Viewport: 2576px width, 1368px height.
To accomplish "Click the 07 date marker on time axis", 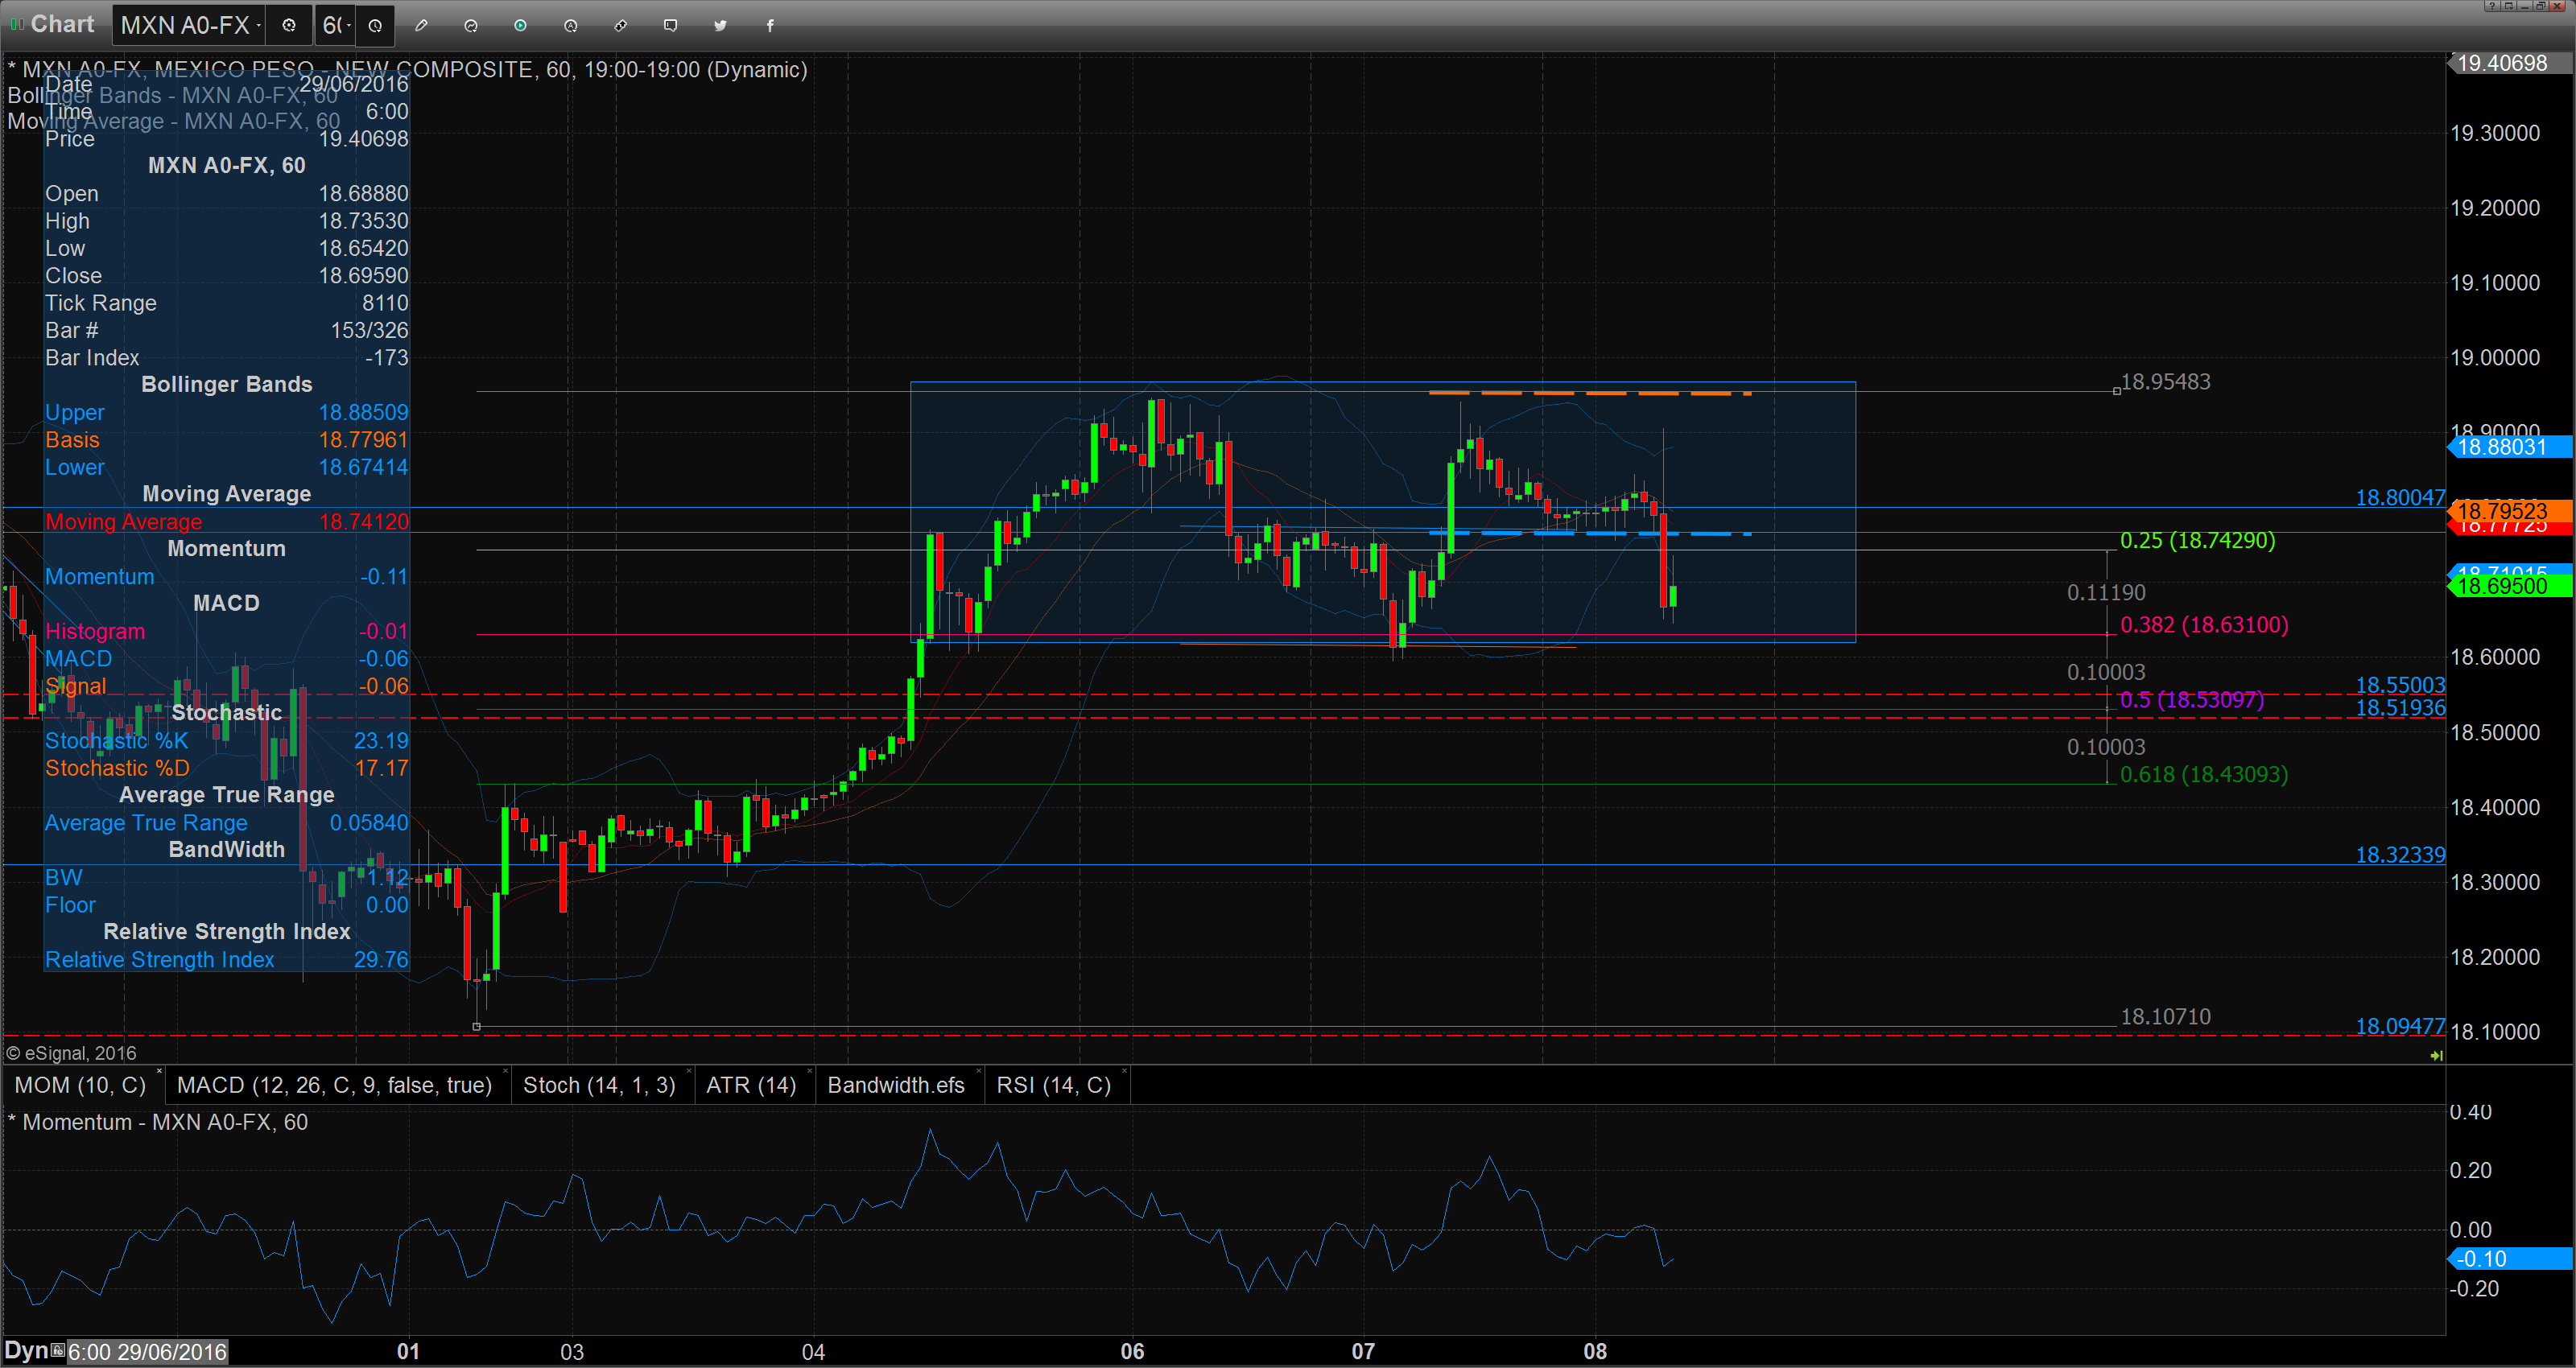I will (1363, 1352).
